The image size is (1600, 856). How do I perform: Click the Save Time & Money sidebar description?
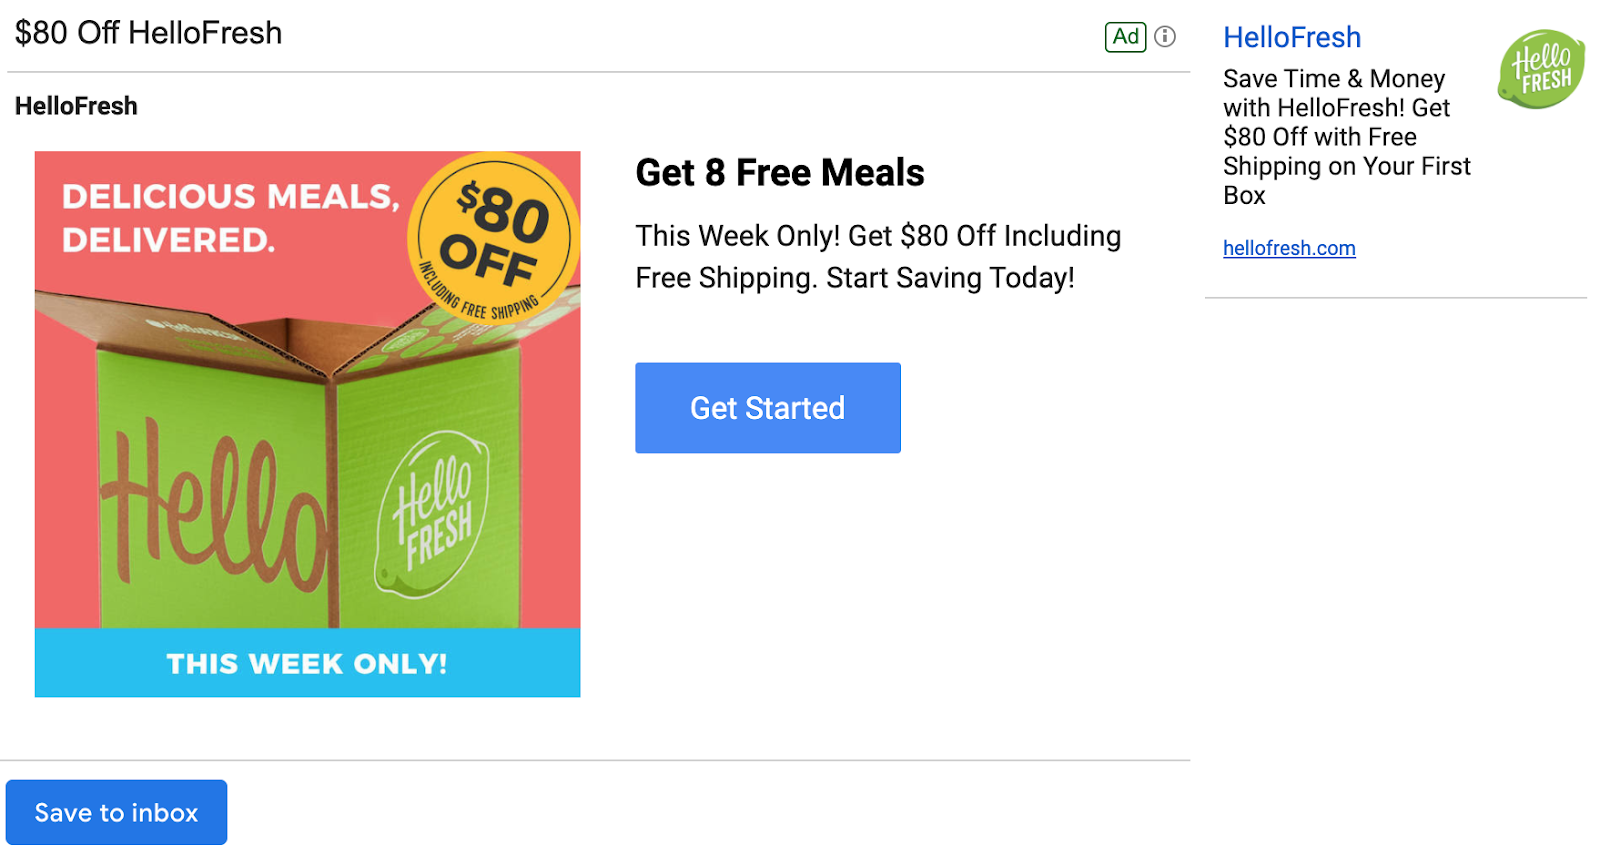[x=1346, y=137]
